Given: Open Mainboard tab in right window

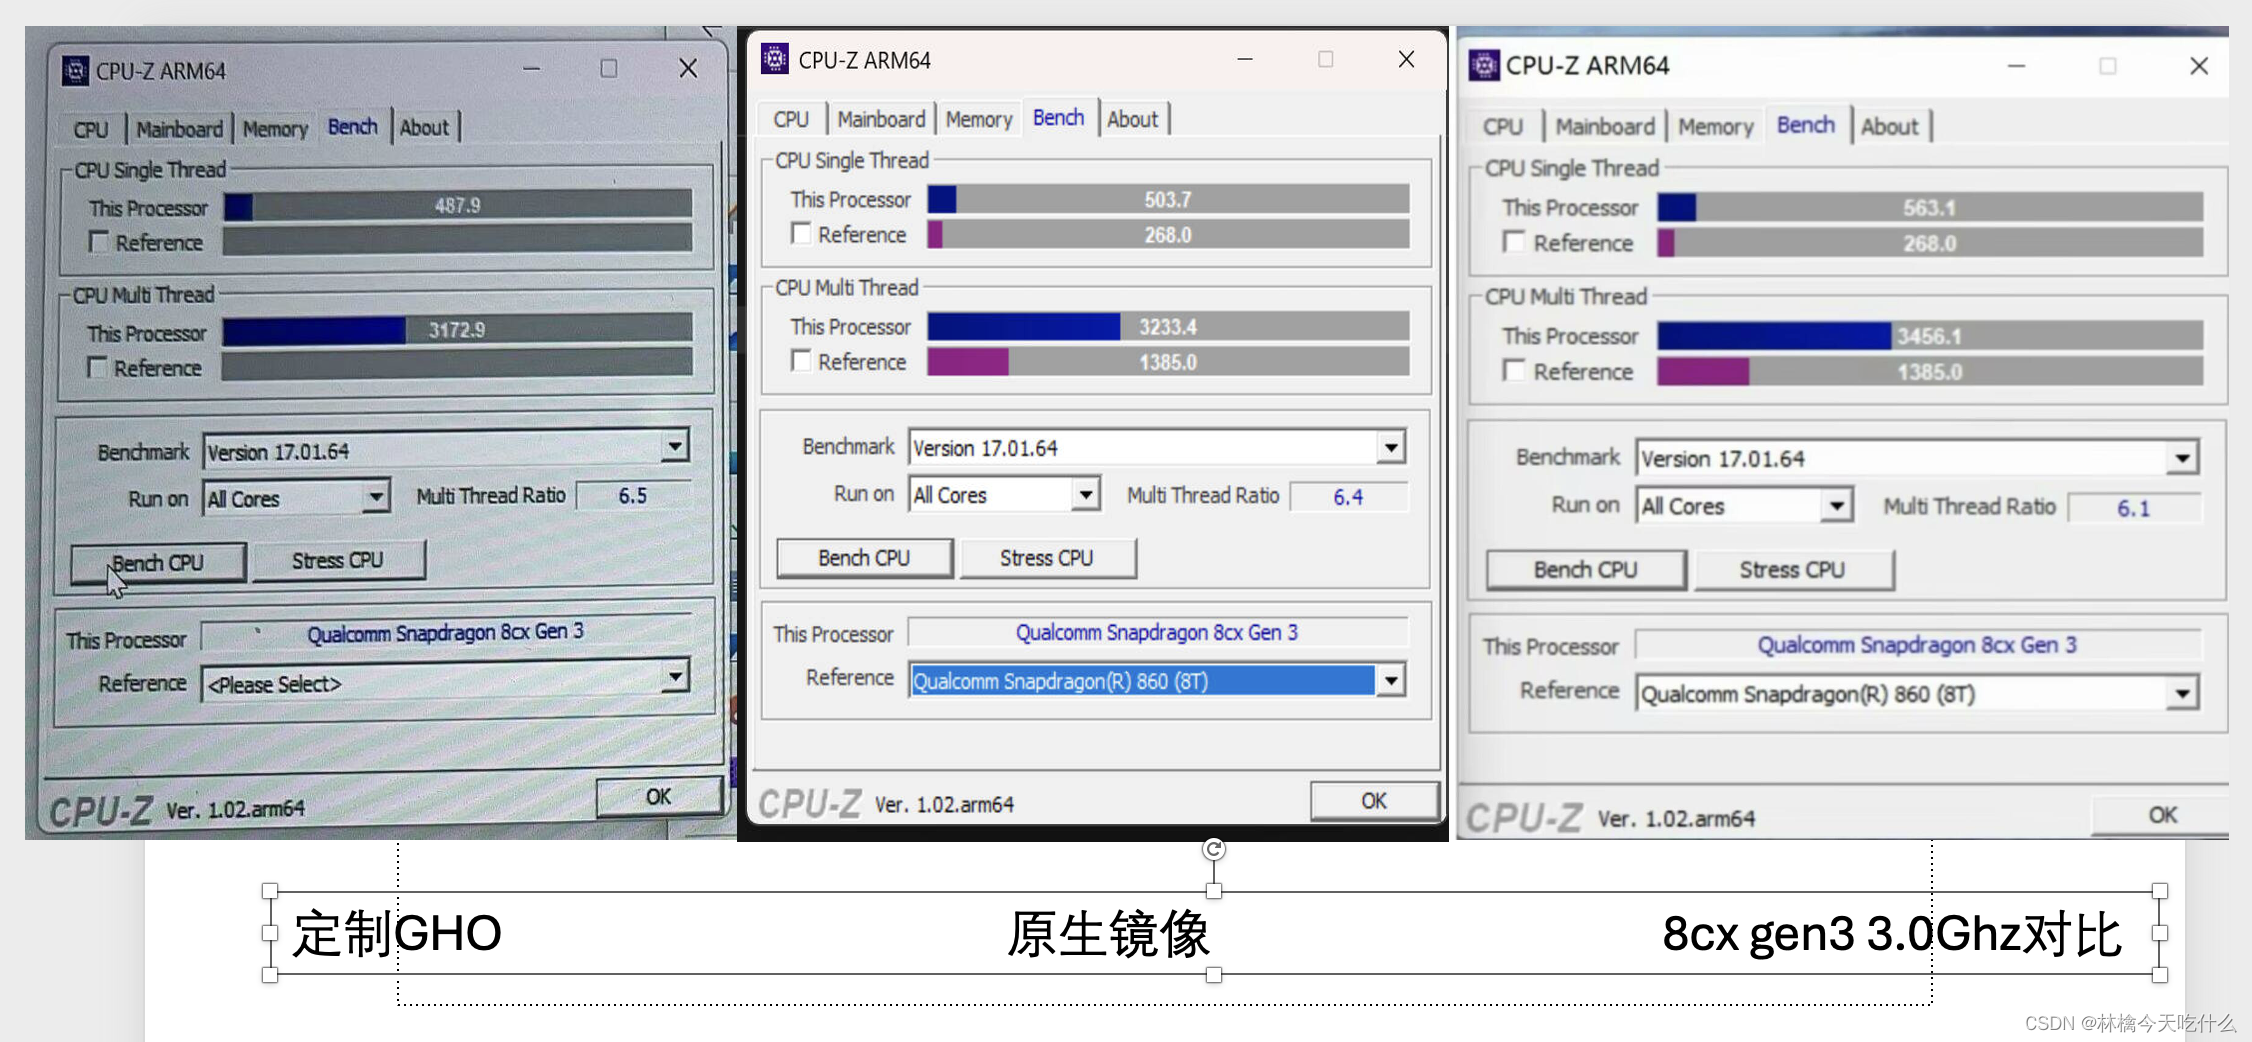Looking at the screenshot, I should click(1605, 126).
